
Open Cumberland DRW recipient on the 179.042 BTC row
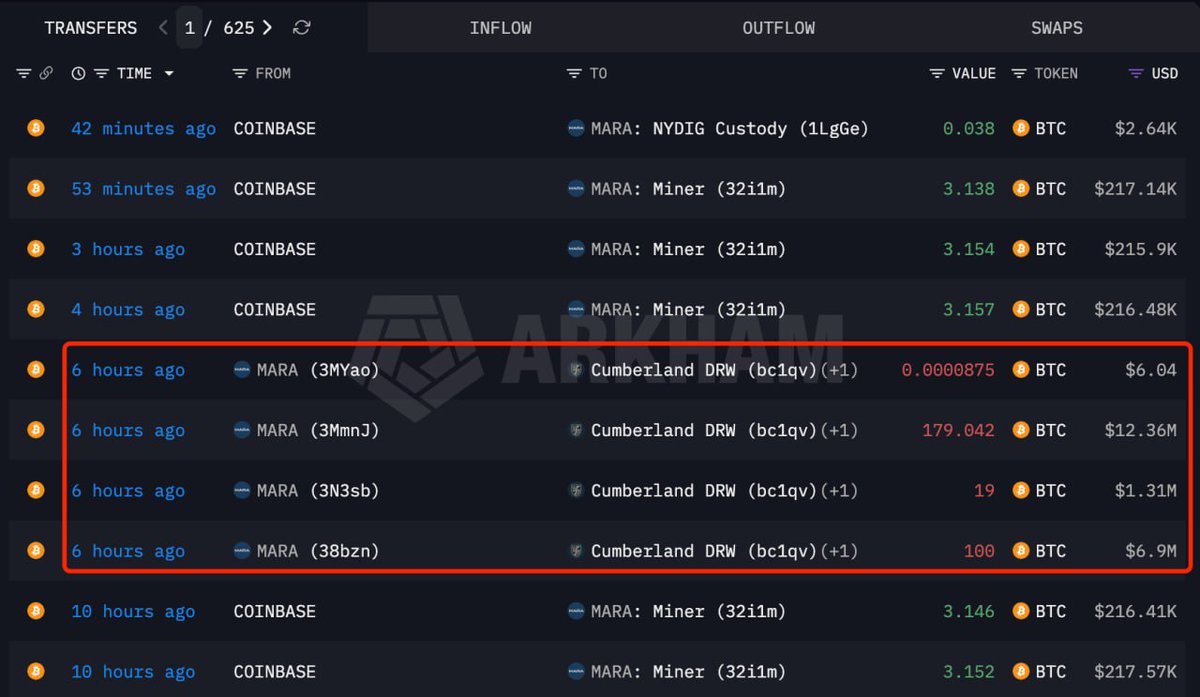704,430
